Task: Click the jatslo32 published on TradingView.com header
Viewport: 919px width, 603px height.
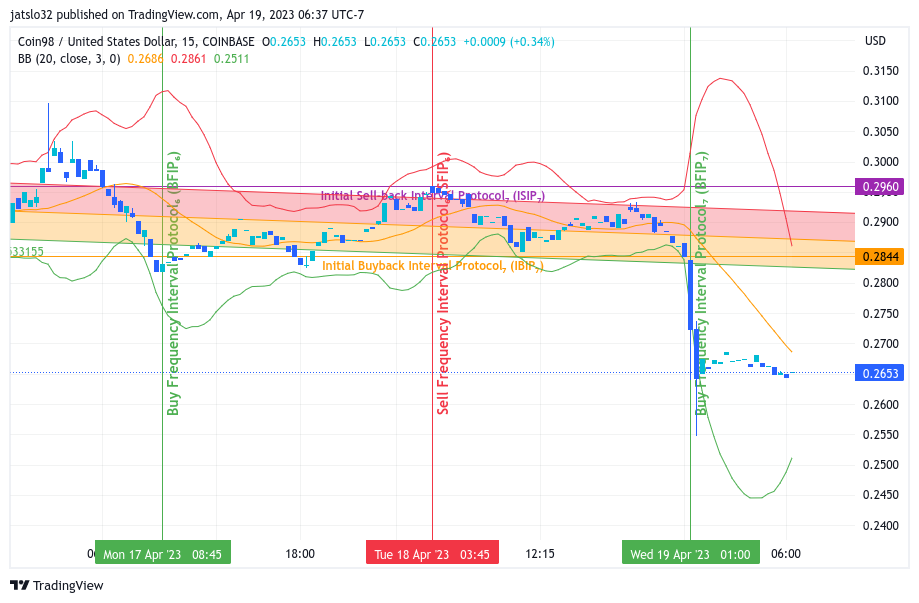Action: click(x=187, y=15)
